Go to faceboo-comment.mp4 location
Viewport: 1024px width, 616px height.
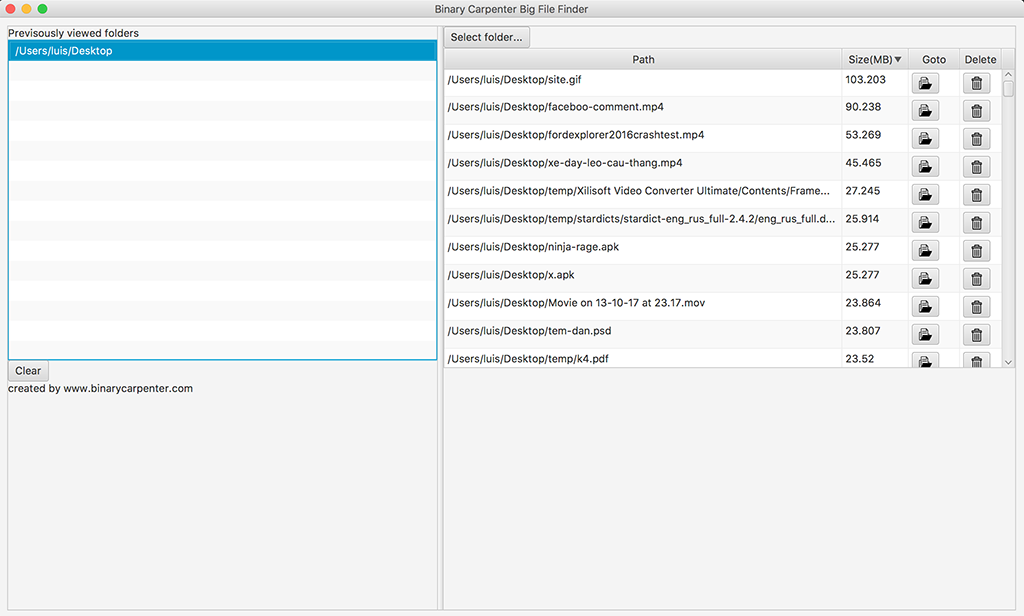[x=925, y=111]
